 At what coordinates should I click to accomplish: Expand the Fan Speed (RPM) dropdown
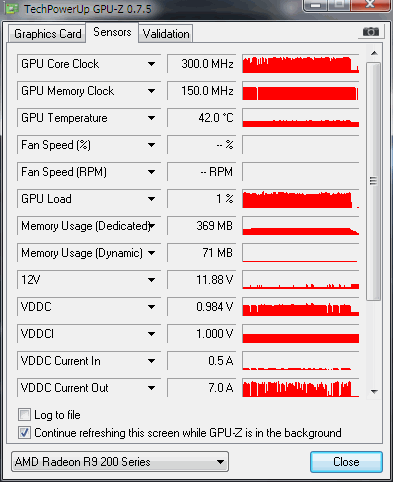pyautogui.click(x=152, y=172)
